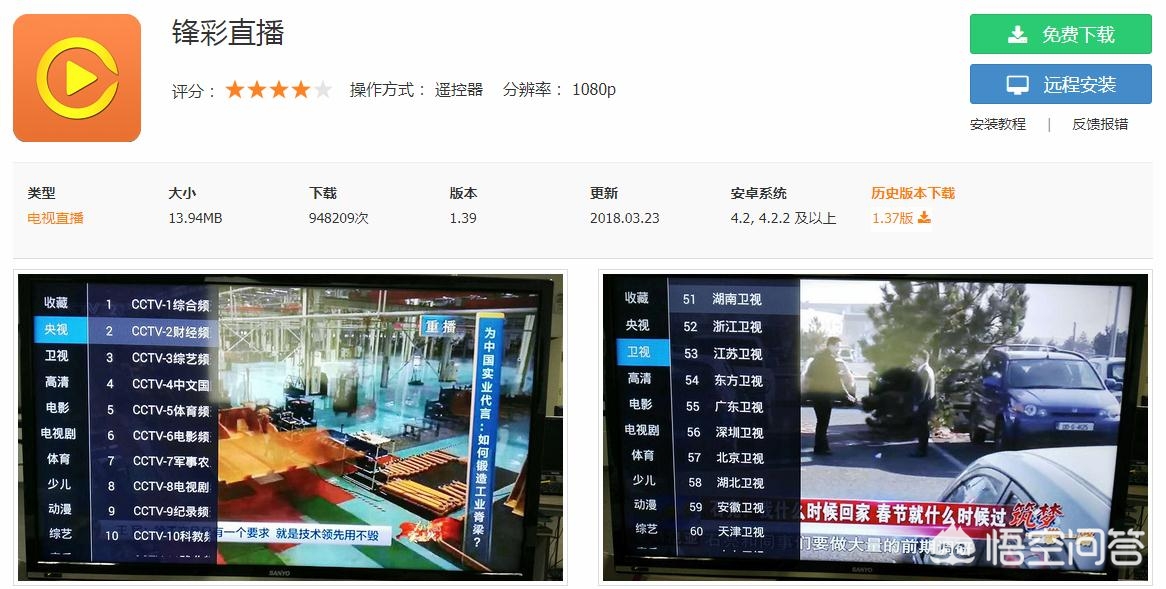Image resolution: width=1166 pixels, height=589 pixels.
Task: Click the blue 远程安装 button
Action: point(1060,84)
